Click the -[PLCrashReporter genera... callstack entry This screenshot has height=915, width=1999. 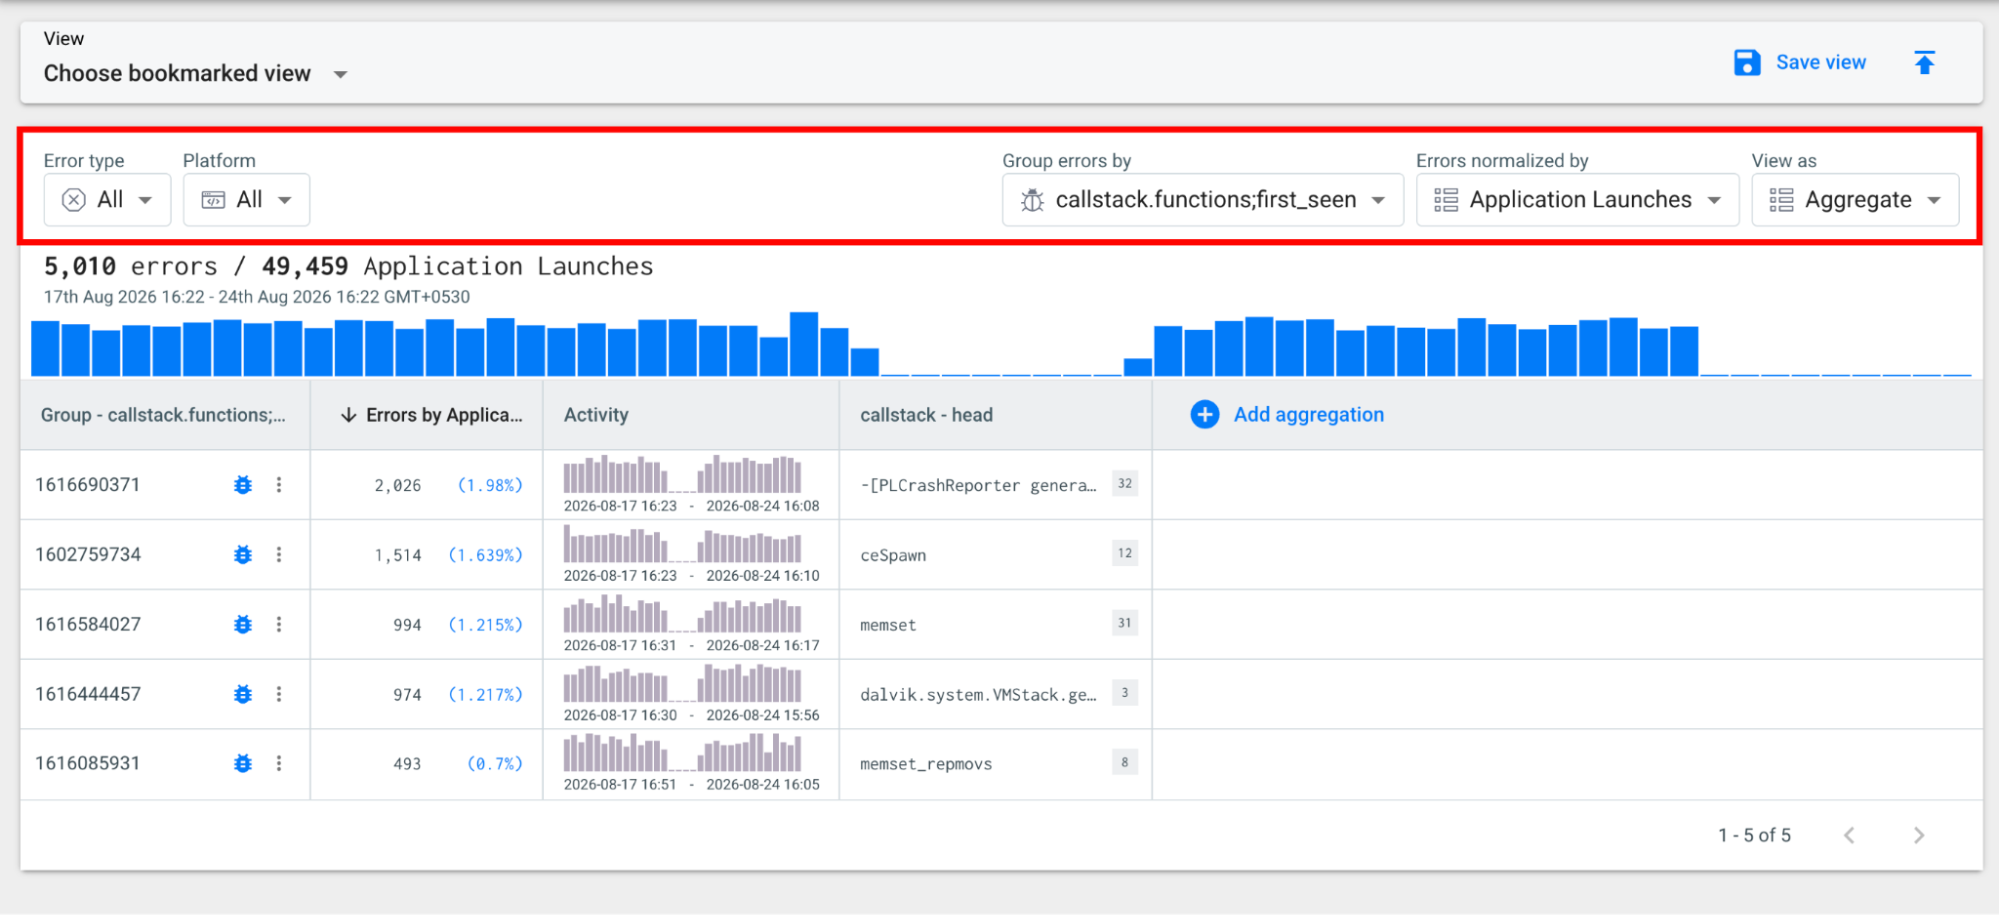click(x=978, y=486)
